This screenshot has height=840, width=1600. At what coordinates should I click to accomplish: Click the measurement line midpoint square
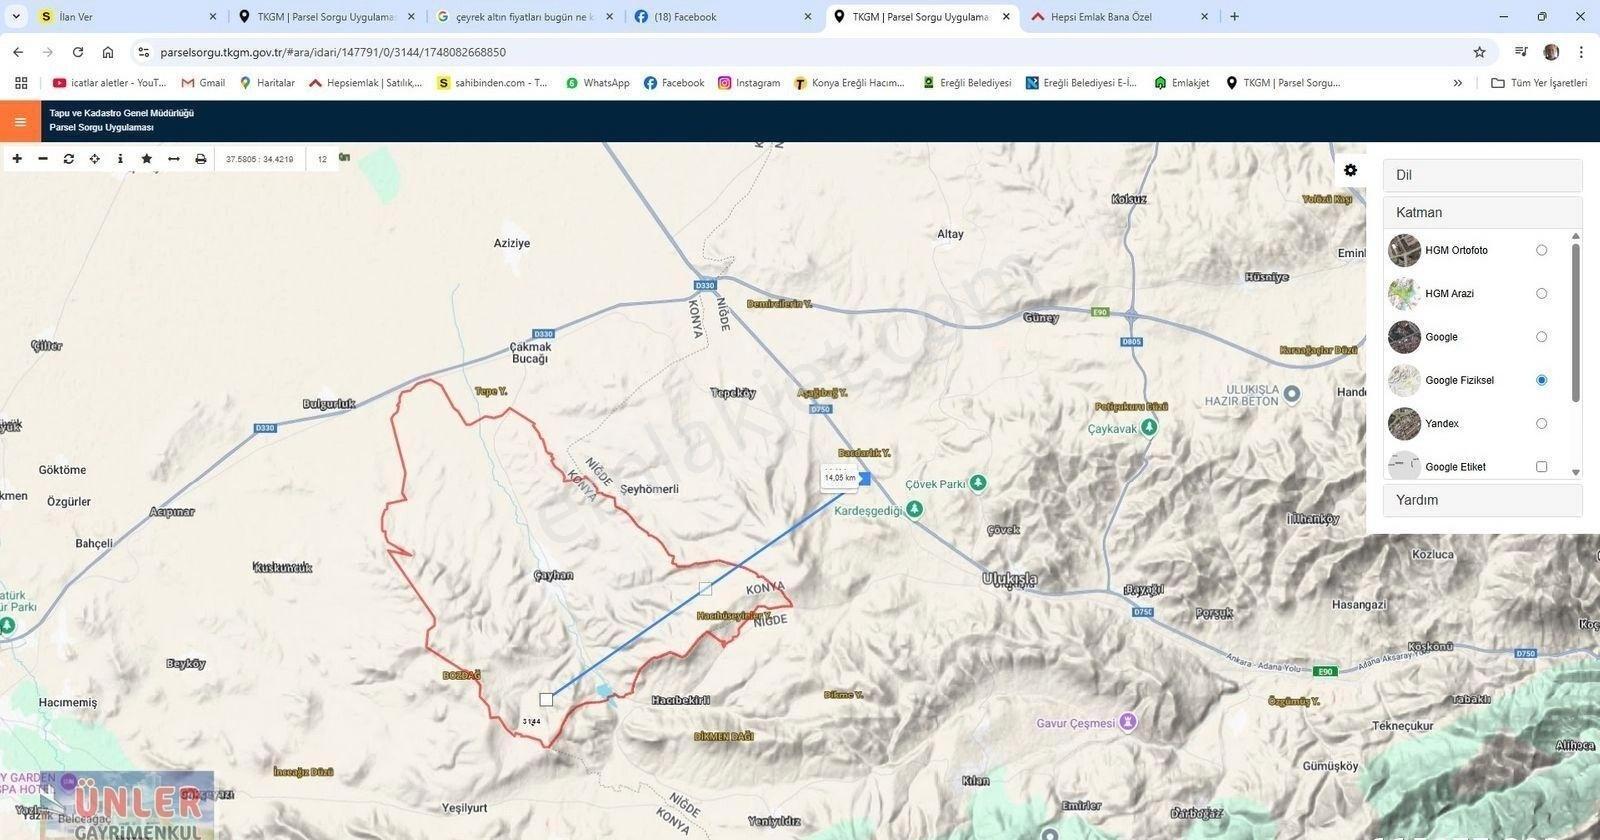point(706,589)
